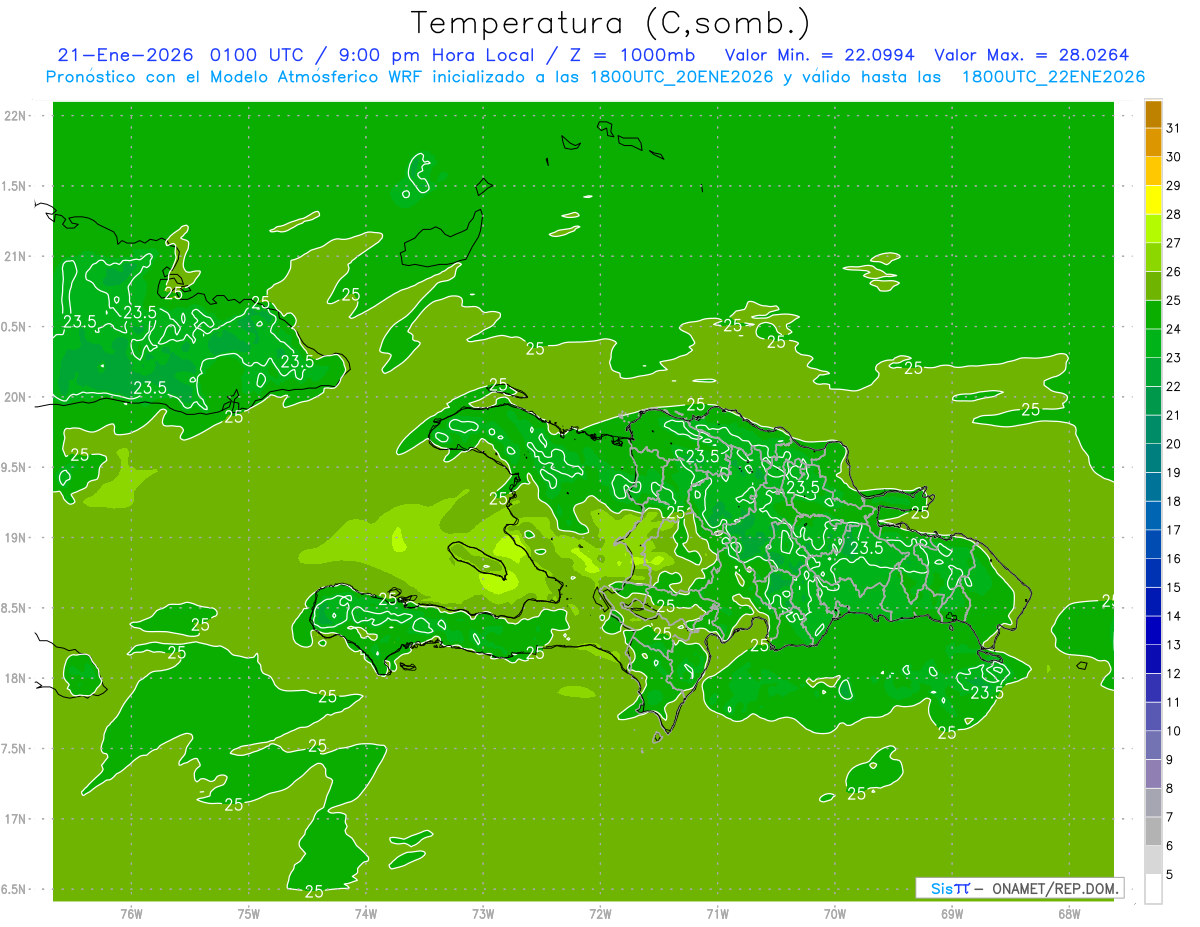Click the title 'Temperatura (C,somb.)'

(611, 23)
